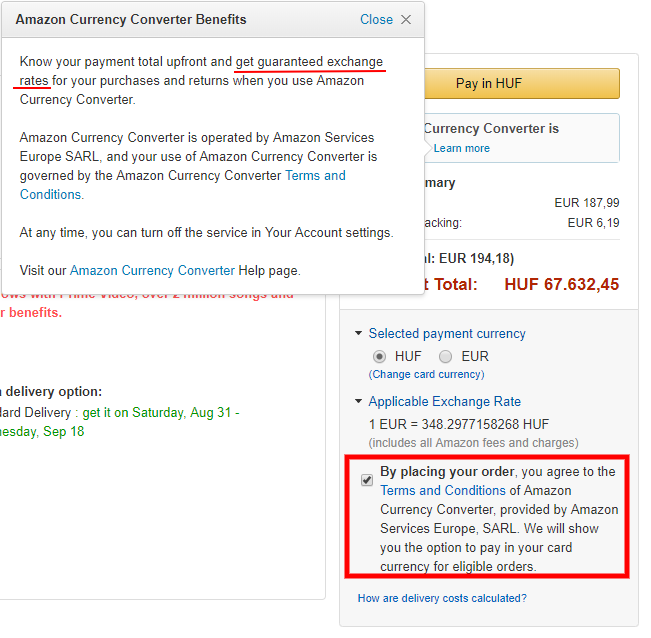Screen dimensions: 651x638
Task: Open the Amazon Currency Converter Help page link
Action: [x=152, y=270]
